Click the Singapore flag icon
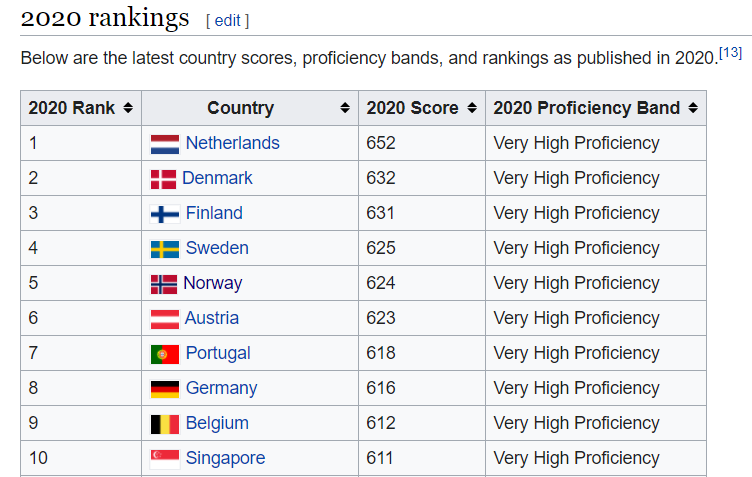The width and height of the screenshot is (752, 477). pyautogui.click(x=164, y=459)
